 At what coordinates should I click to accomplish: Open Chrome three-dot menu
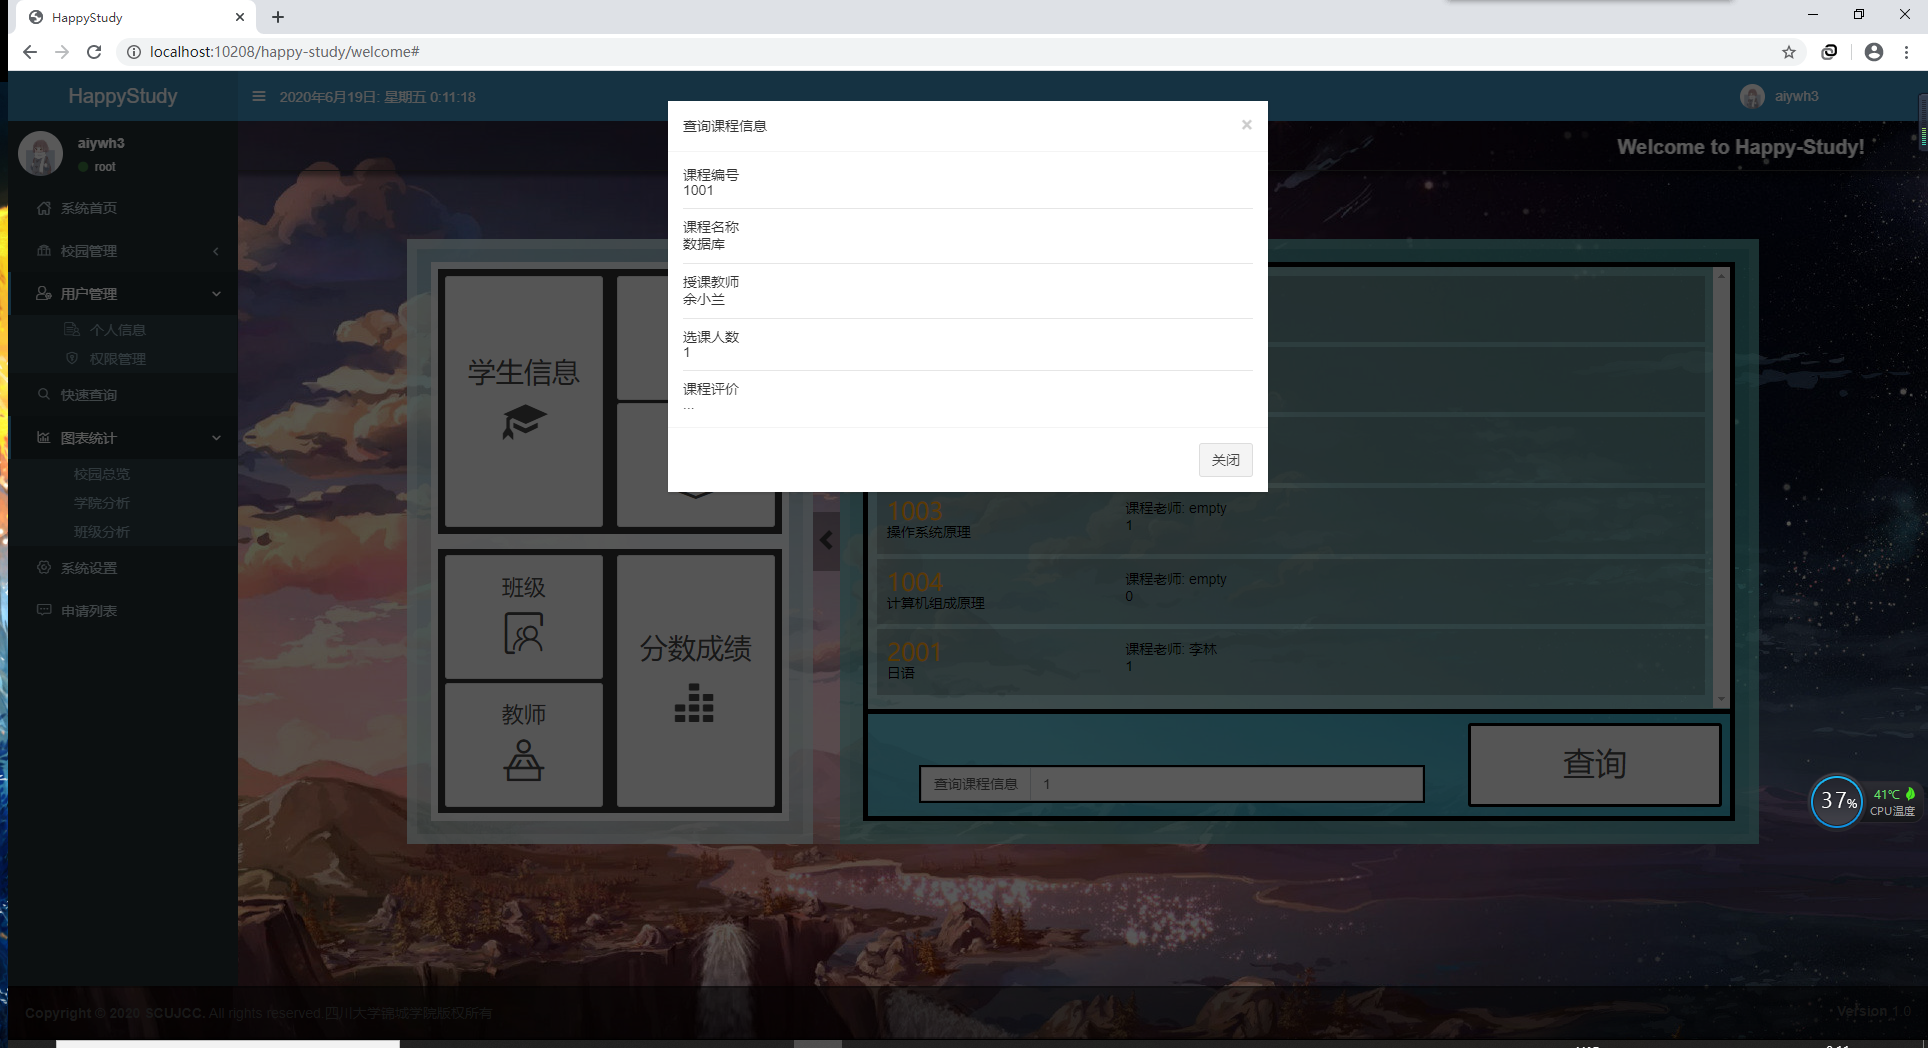point(1907,52)
